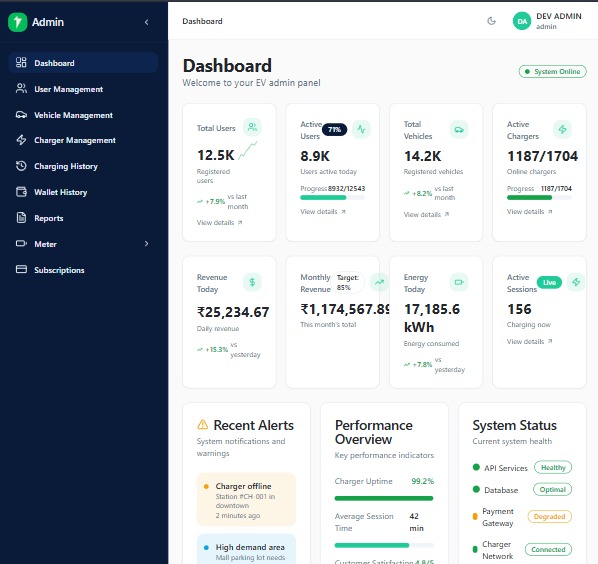598x564 pixels.
Task: Click the User Management people icon
Action: (x=21, y=88)
